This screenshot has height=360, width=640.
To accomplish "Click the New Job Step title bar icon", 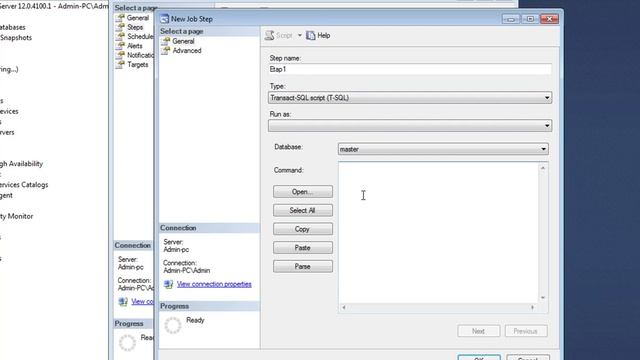I will tap(164, 19).
